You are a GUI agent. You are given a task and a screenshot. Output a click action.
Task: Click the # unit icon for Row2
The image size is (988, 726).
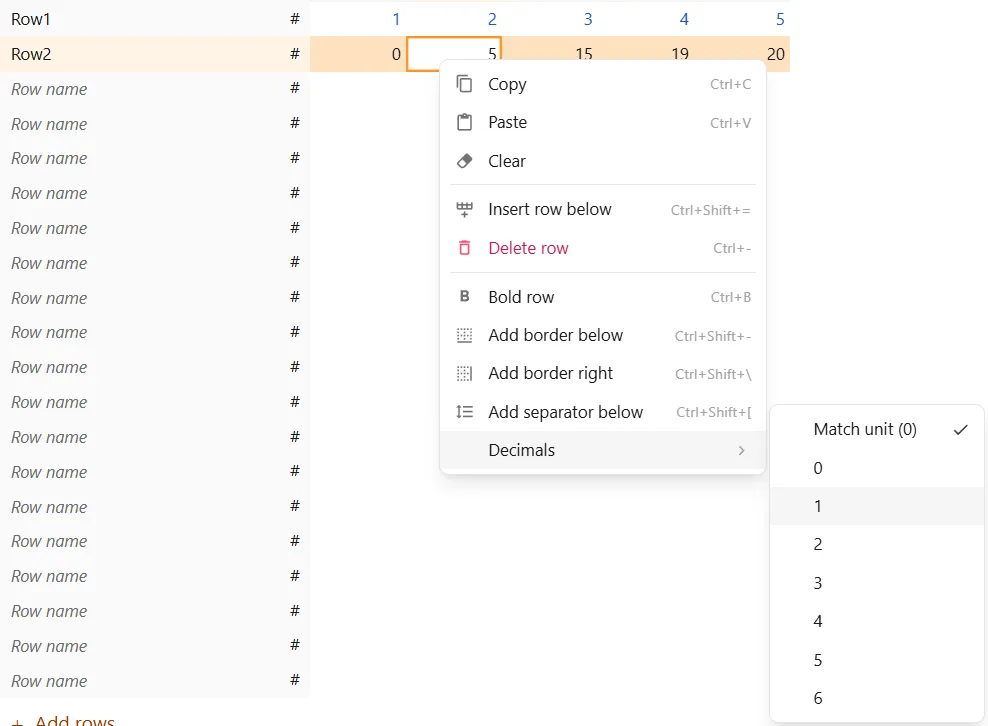294,54
